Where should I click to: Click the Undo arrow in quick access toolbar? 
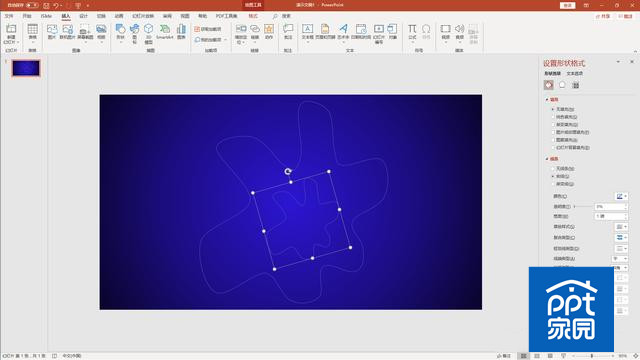click(56, 5)
